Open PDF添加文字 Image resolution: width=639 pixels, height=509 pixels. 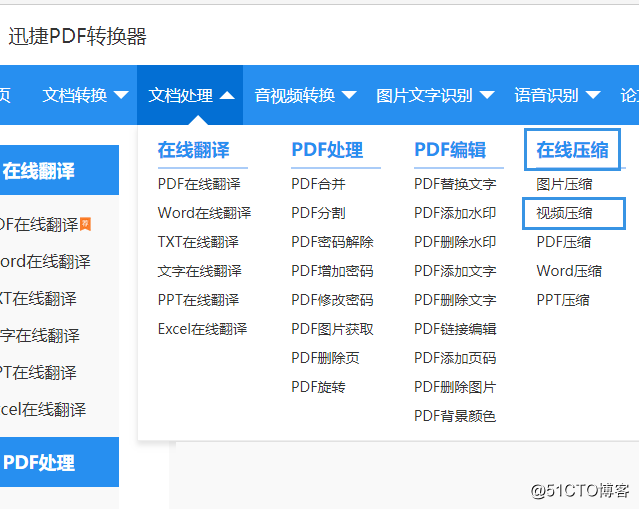point(455,271)
